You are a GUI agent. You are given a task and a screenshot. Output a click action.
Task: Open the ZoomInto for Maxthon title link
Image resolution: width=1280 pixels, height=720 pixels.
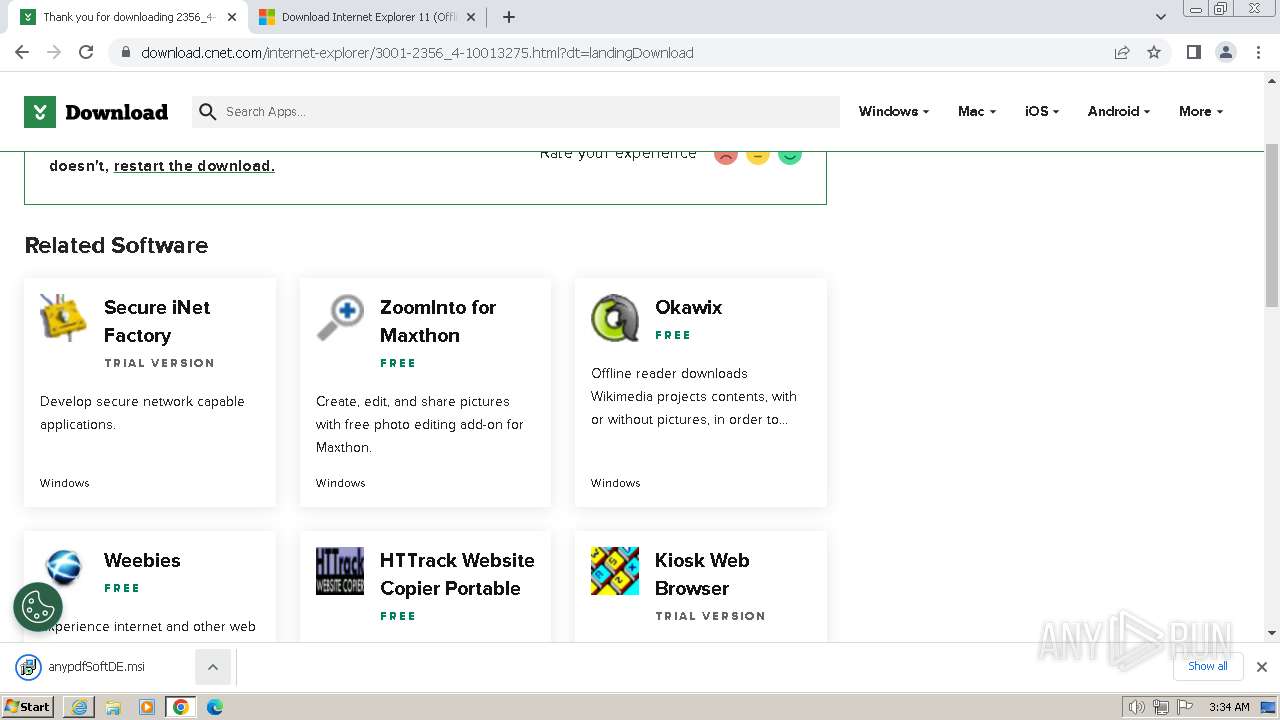438,321
